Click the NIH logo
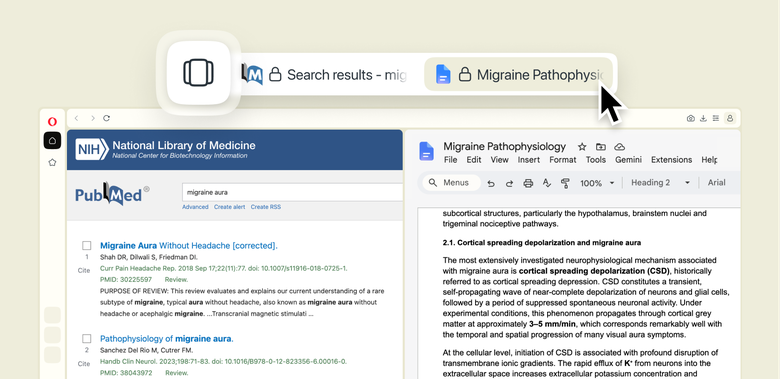780x379 pixels. (92, 149)
